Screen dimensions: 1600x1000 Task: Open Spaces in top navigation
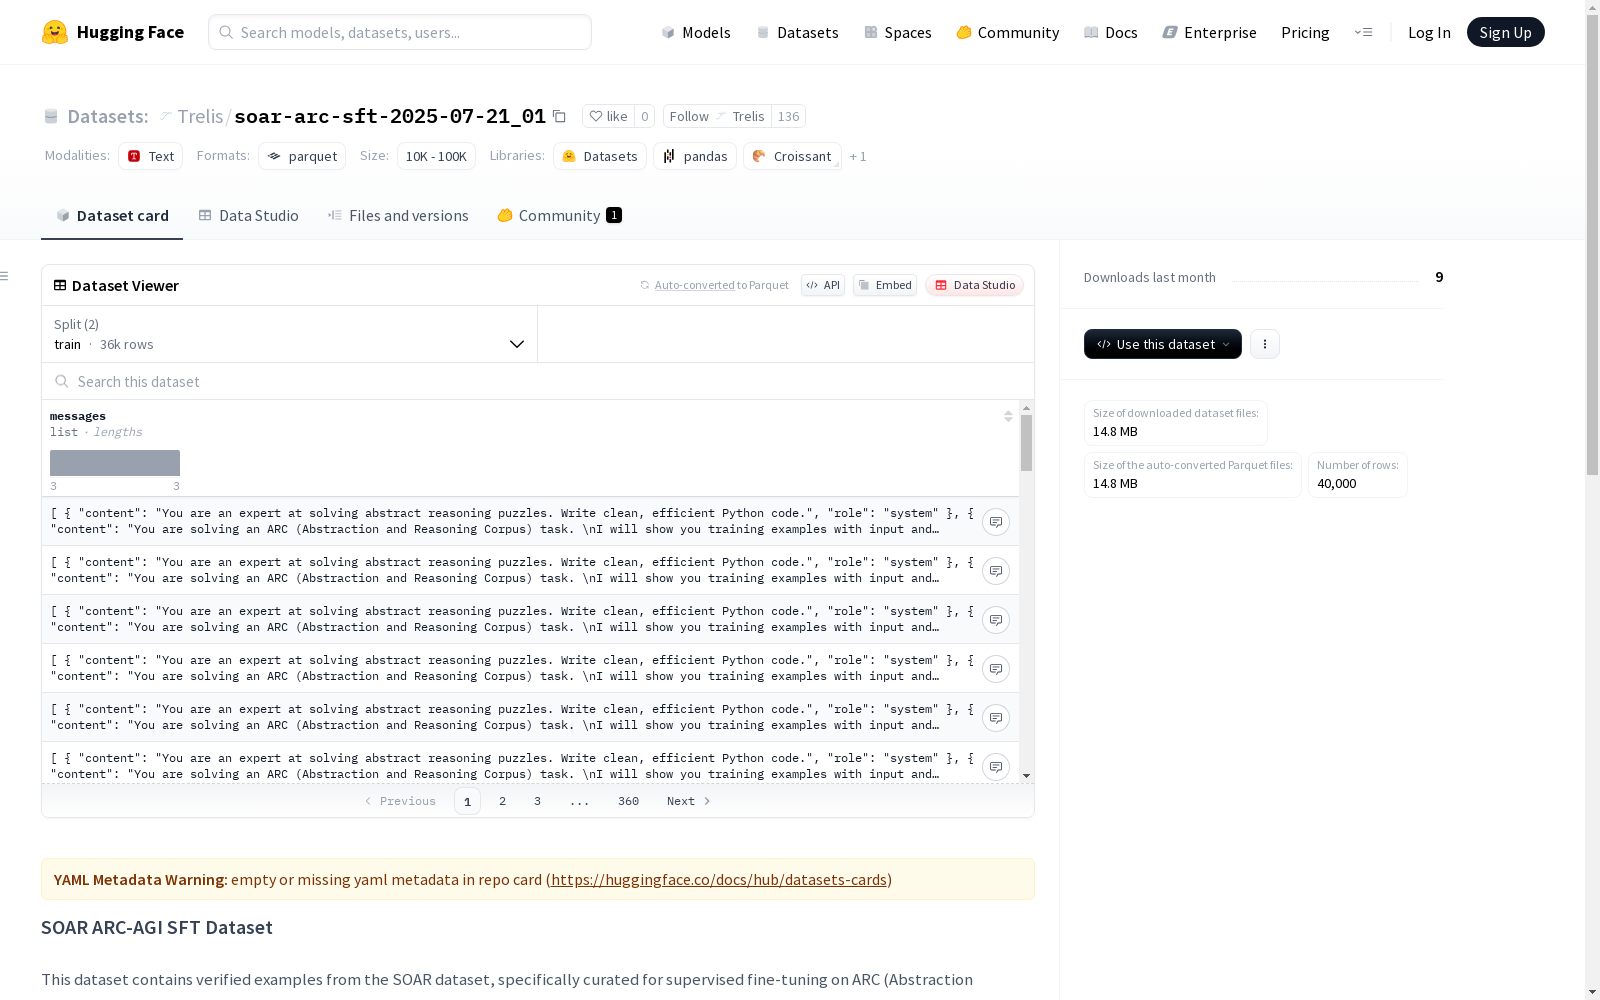click(x=898, y=32)
